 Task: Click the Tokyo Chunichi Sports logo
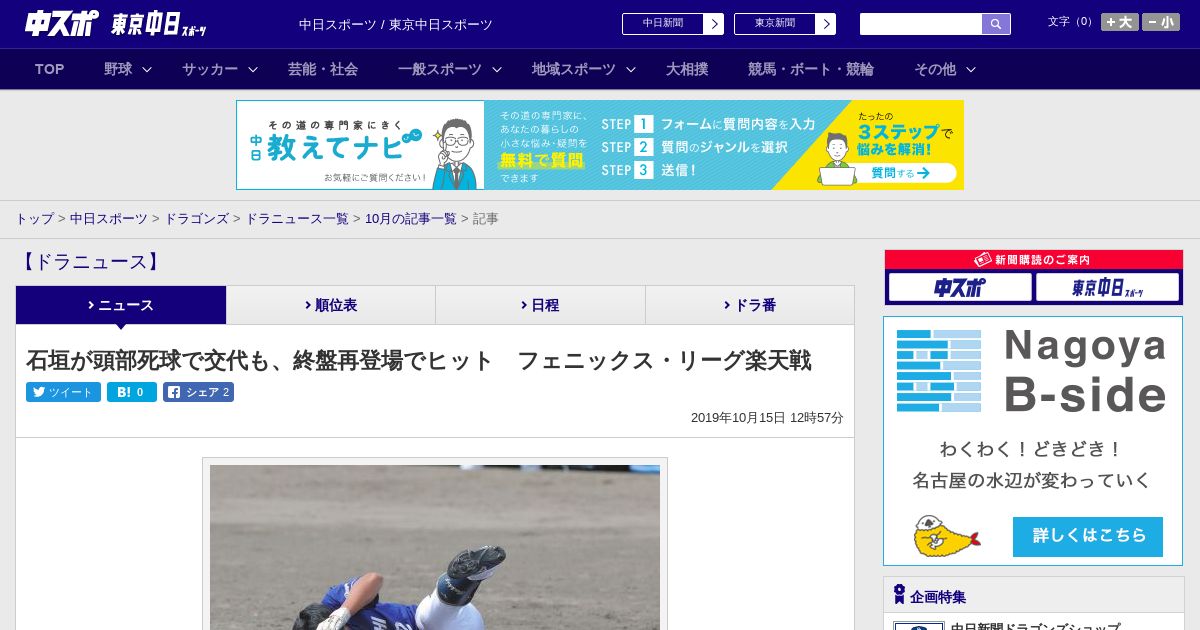pos(159,24)
